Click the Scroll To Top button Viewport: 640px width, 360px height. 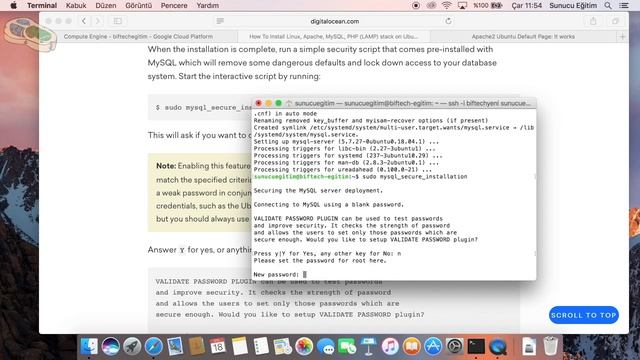coord(584,315)
